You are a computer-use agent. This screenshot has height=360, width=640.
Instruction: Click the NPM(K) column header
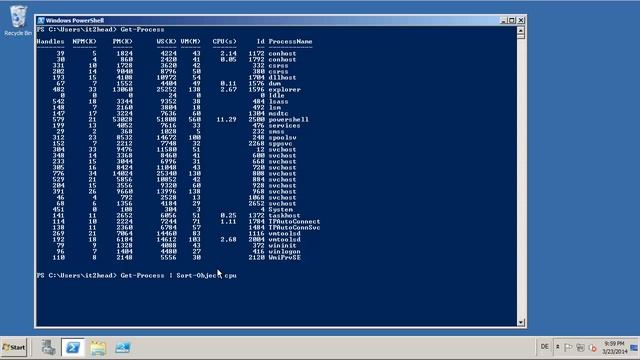pos(84,42)
